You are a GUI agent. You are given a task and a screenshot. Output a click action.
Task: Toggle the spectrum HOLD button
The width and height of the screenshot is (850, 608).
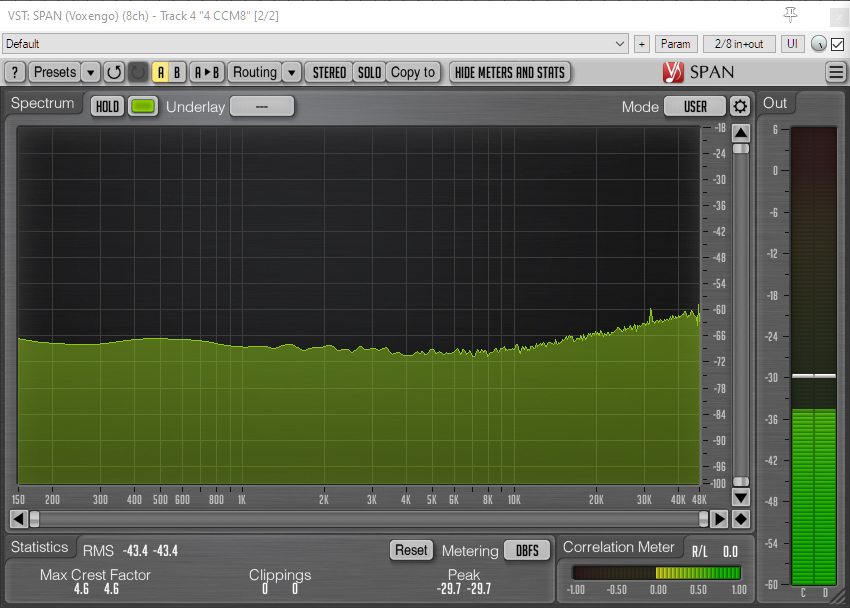click(x=107, y=106)
